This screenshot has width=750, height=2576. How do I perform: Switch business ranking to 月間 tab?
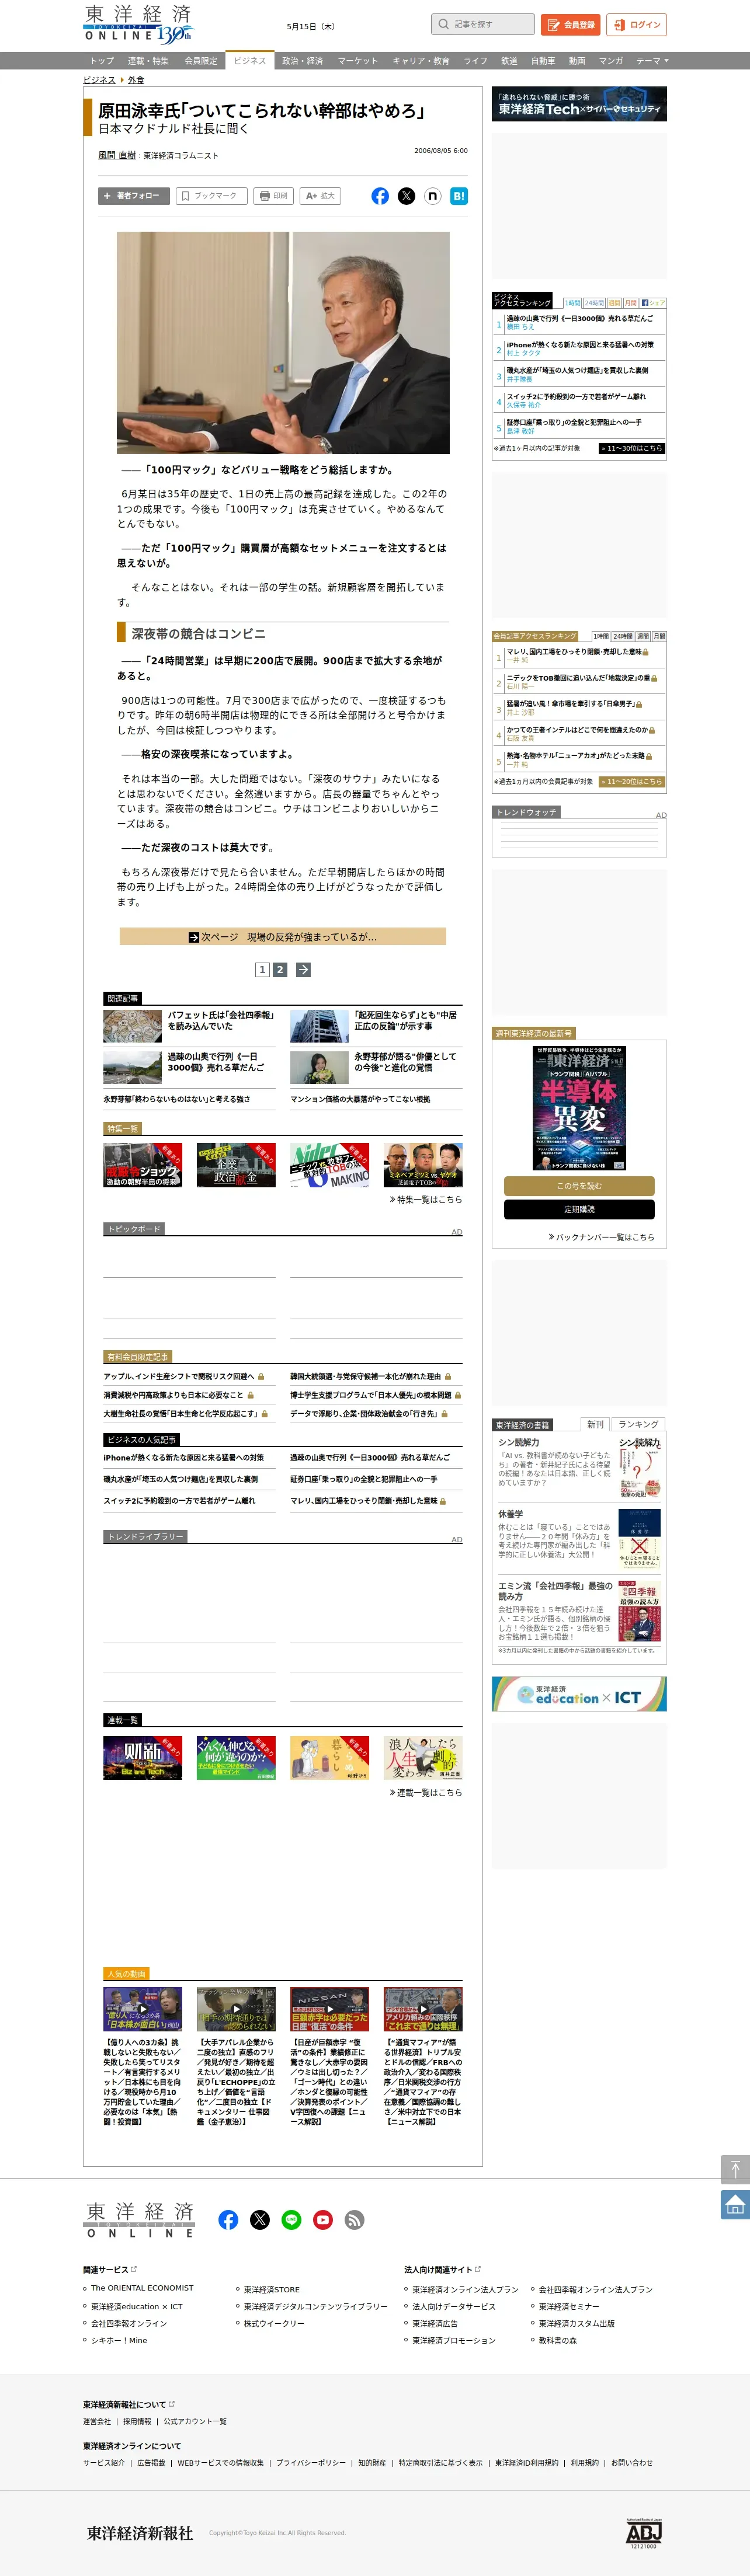[x=631, y=303]
